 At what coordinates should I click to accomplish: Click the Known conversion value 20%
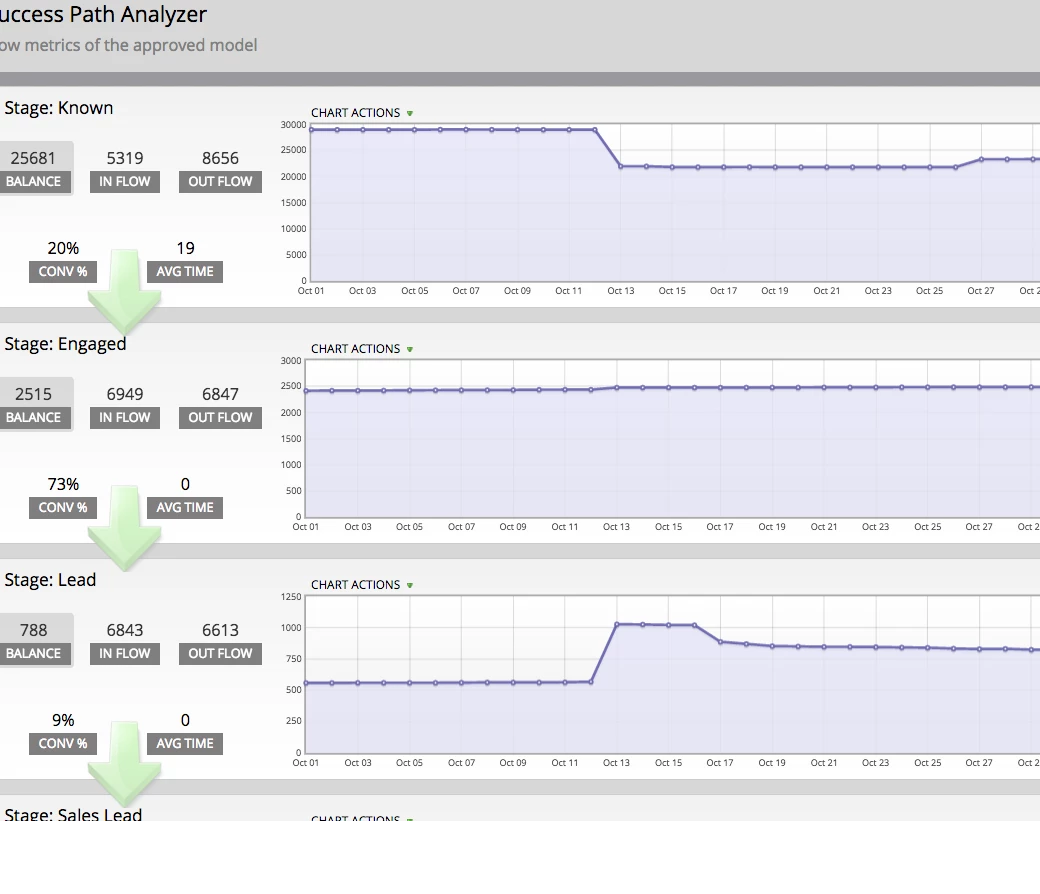coord(63,249)
